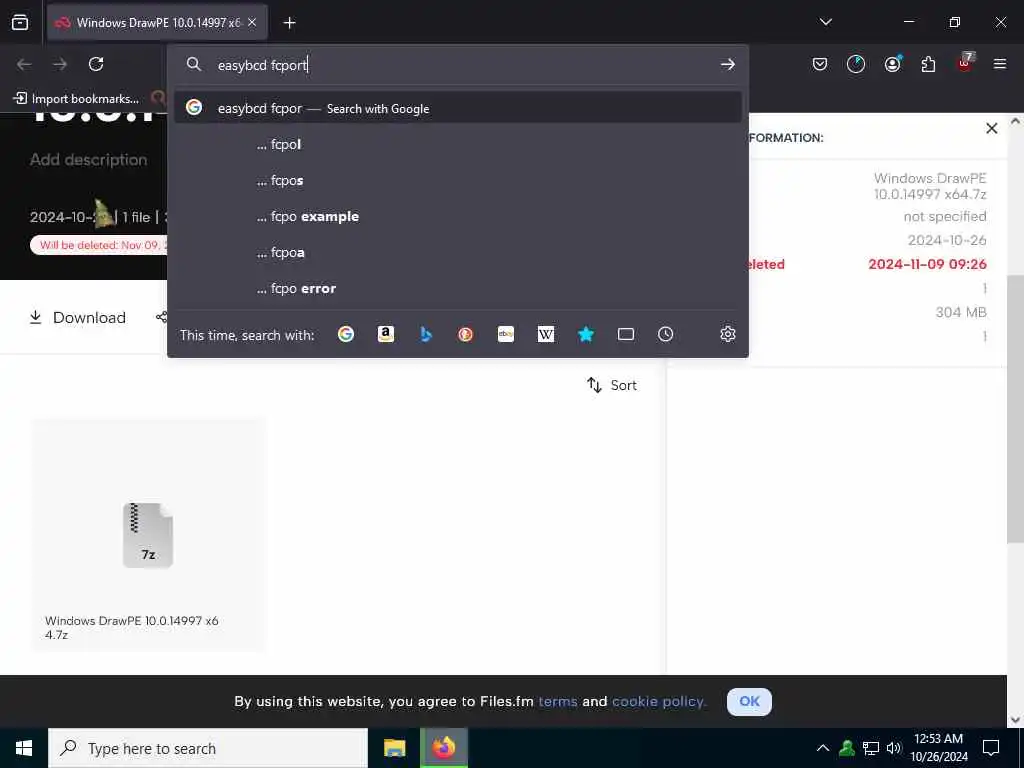Open the uBlock extension icon with badge

pyautogui.click(x=965, y=63)
